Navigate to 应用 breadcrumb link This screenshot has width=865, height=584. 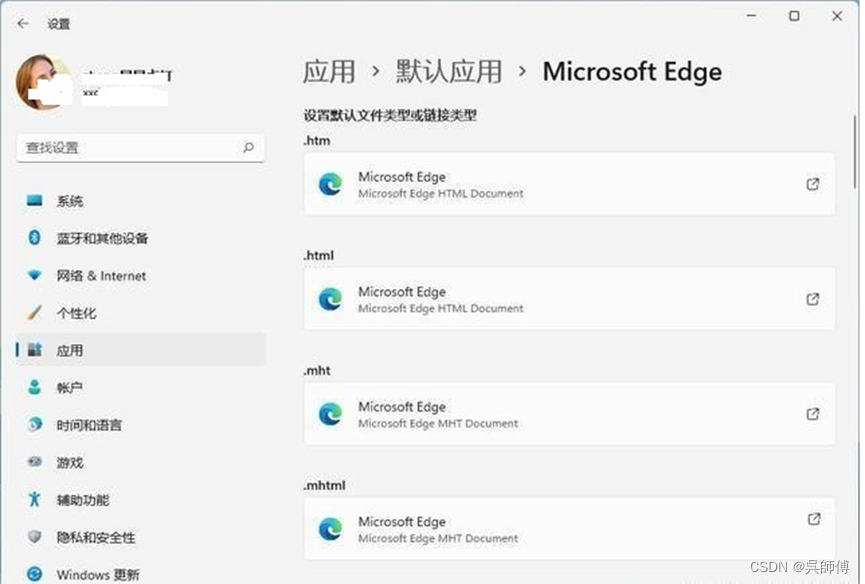pyautogui.click(x=329, y=72)
